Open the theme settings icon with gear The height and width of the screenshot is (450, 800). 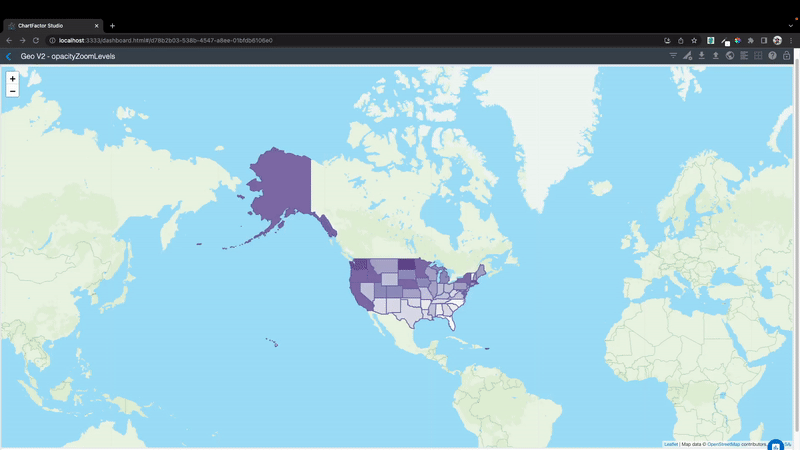pyautogui.click(x=688, y=56)
